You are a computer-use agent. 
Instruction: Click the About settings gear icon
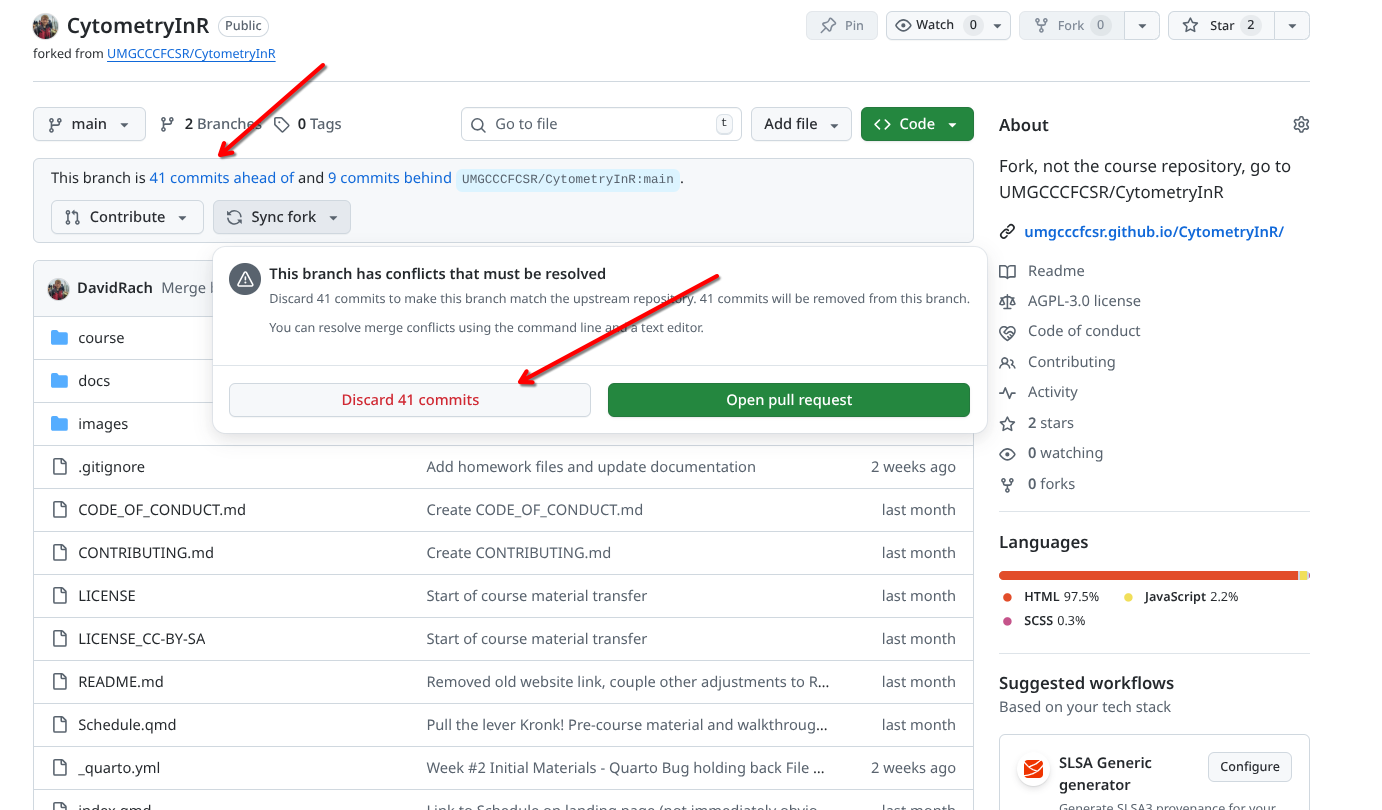click(x=1300, y=125)
